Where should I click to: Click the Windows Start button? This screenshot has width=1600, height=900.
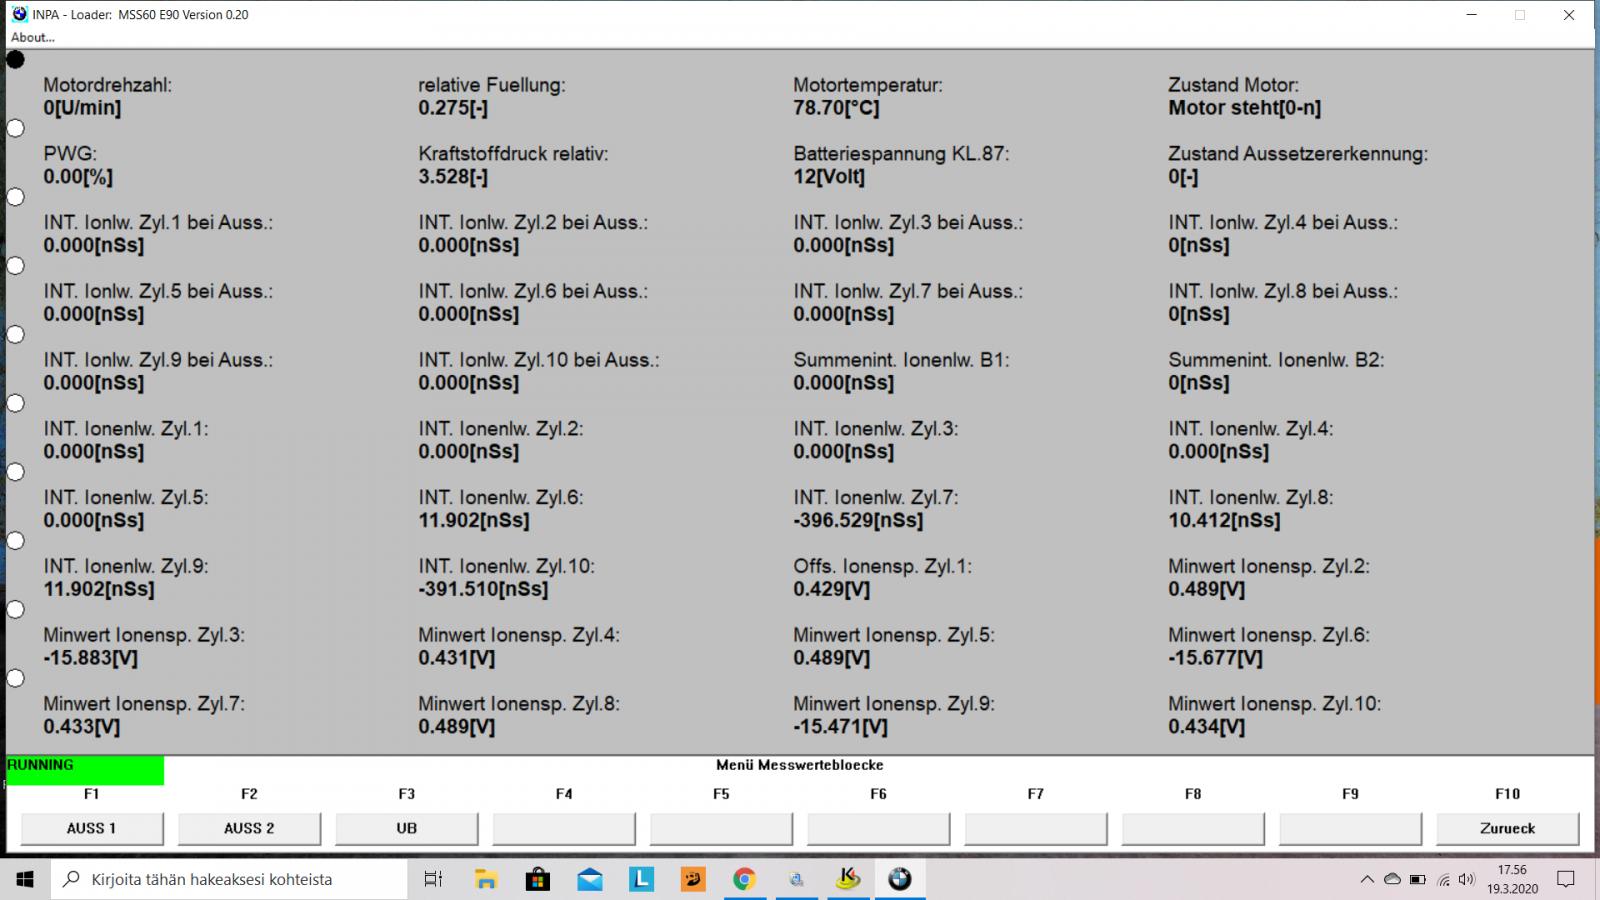pos(25,879)
